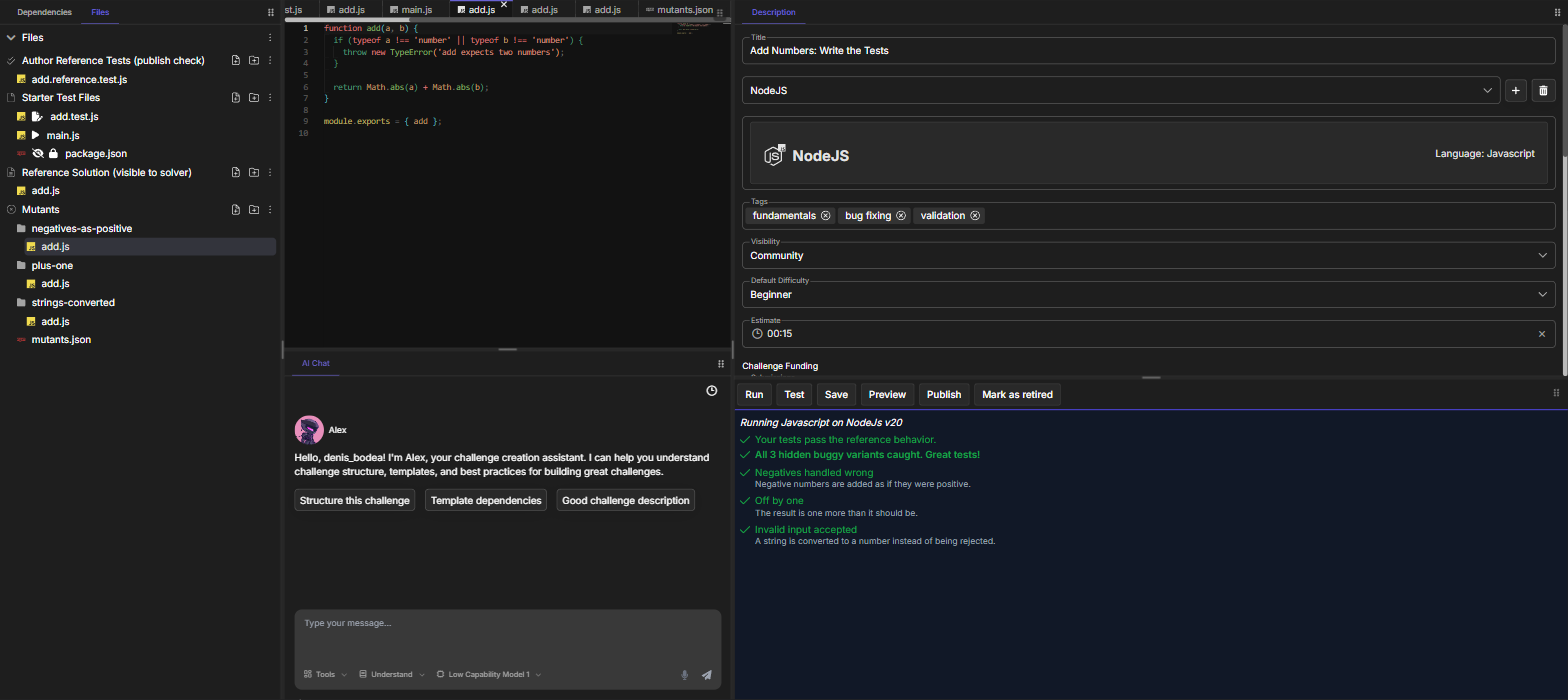Image resolution: width=1568 pixels, height=700 pixels.
Task: Remove the bug fixing tag
Action: click(901, 216)
